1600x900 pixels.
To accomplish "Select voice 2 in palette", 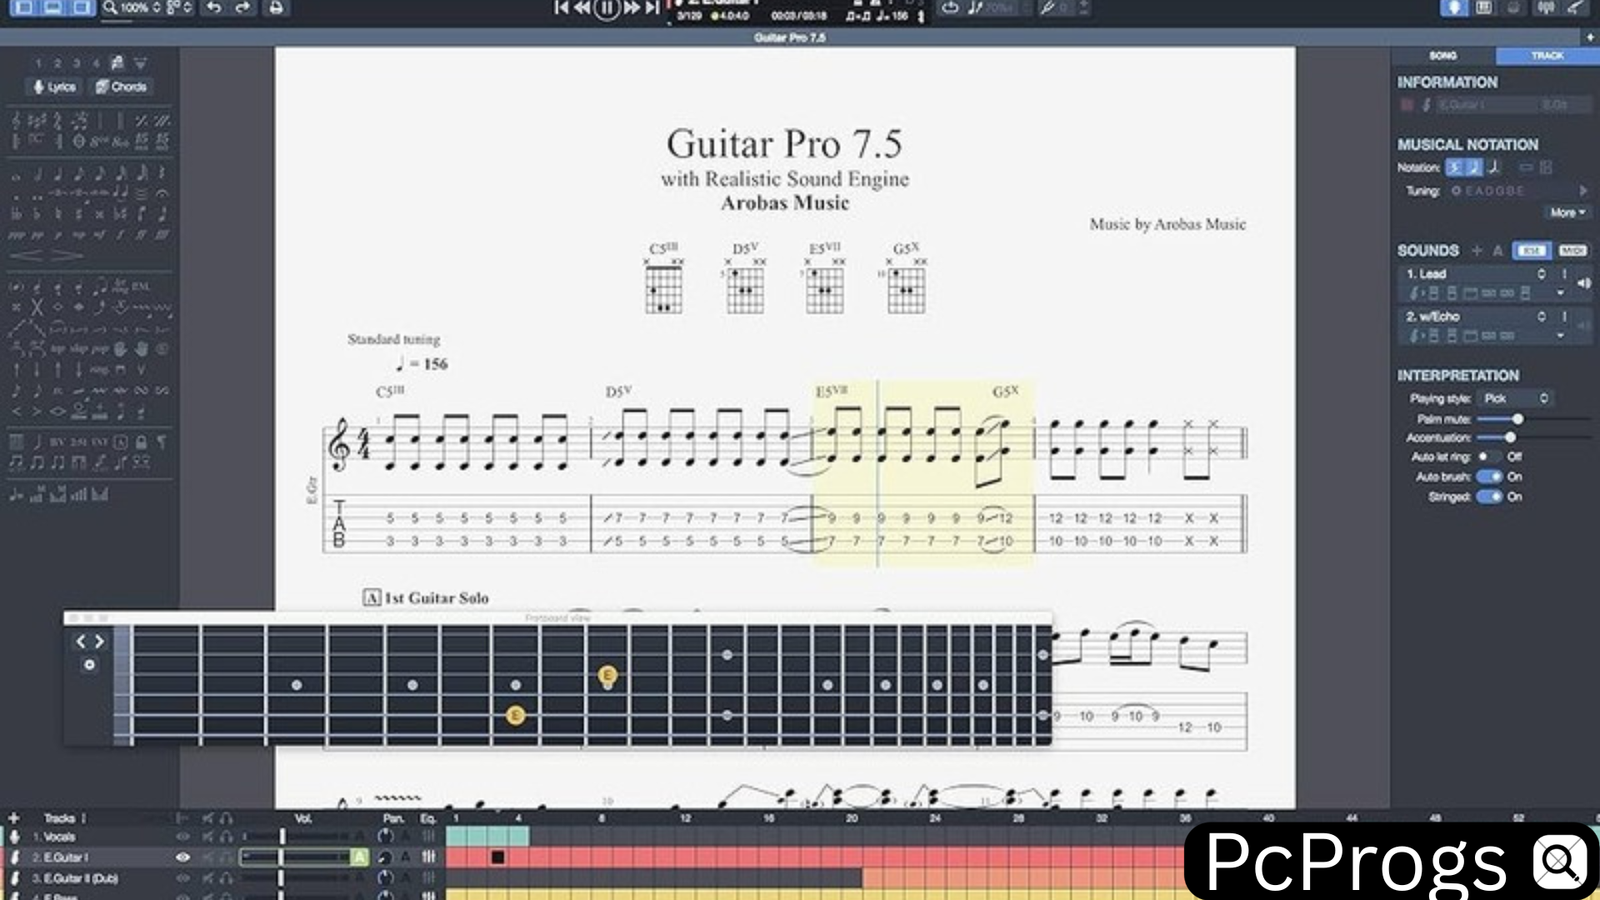I will 58,63.
